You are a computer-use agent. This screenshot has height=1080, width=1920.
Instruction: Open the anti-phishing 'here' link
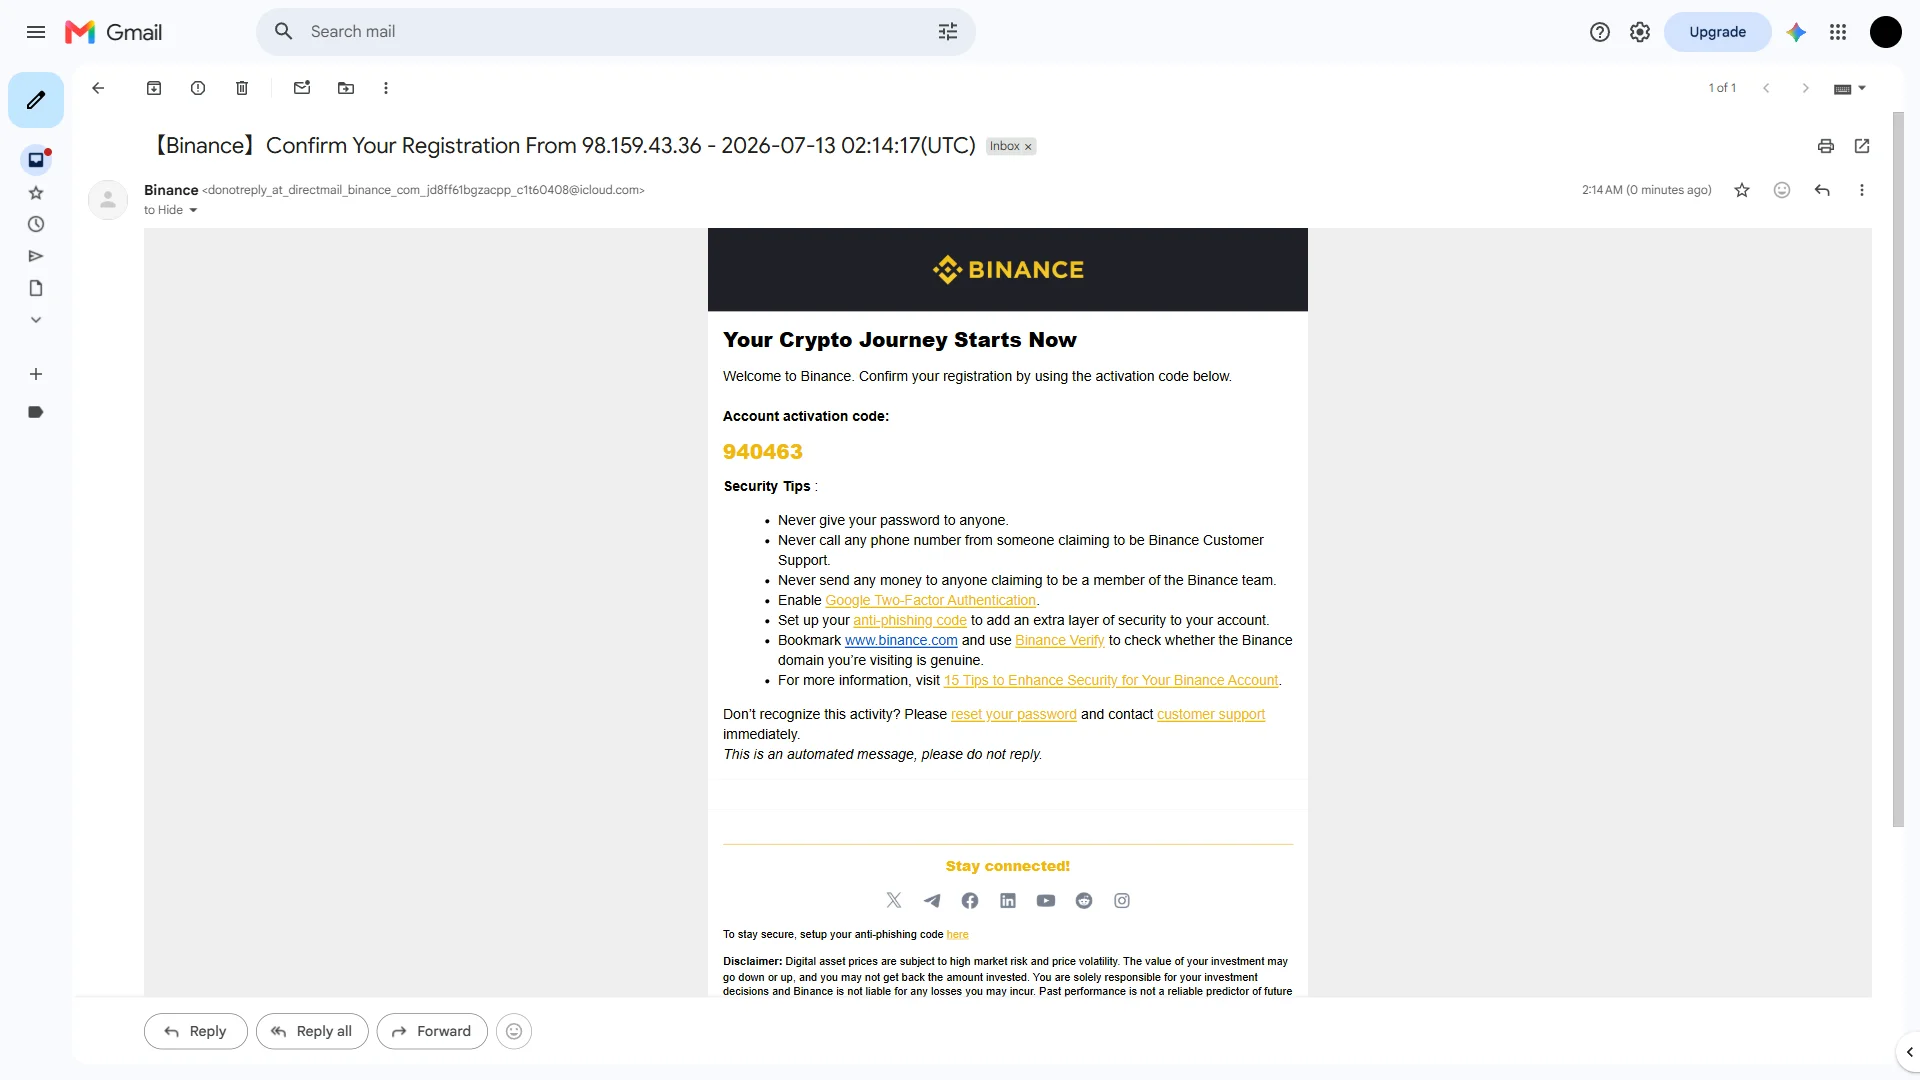click(x=957, y=934)
